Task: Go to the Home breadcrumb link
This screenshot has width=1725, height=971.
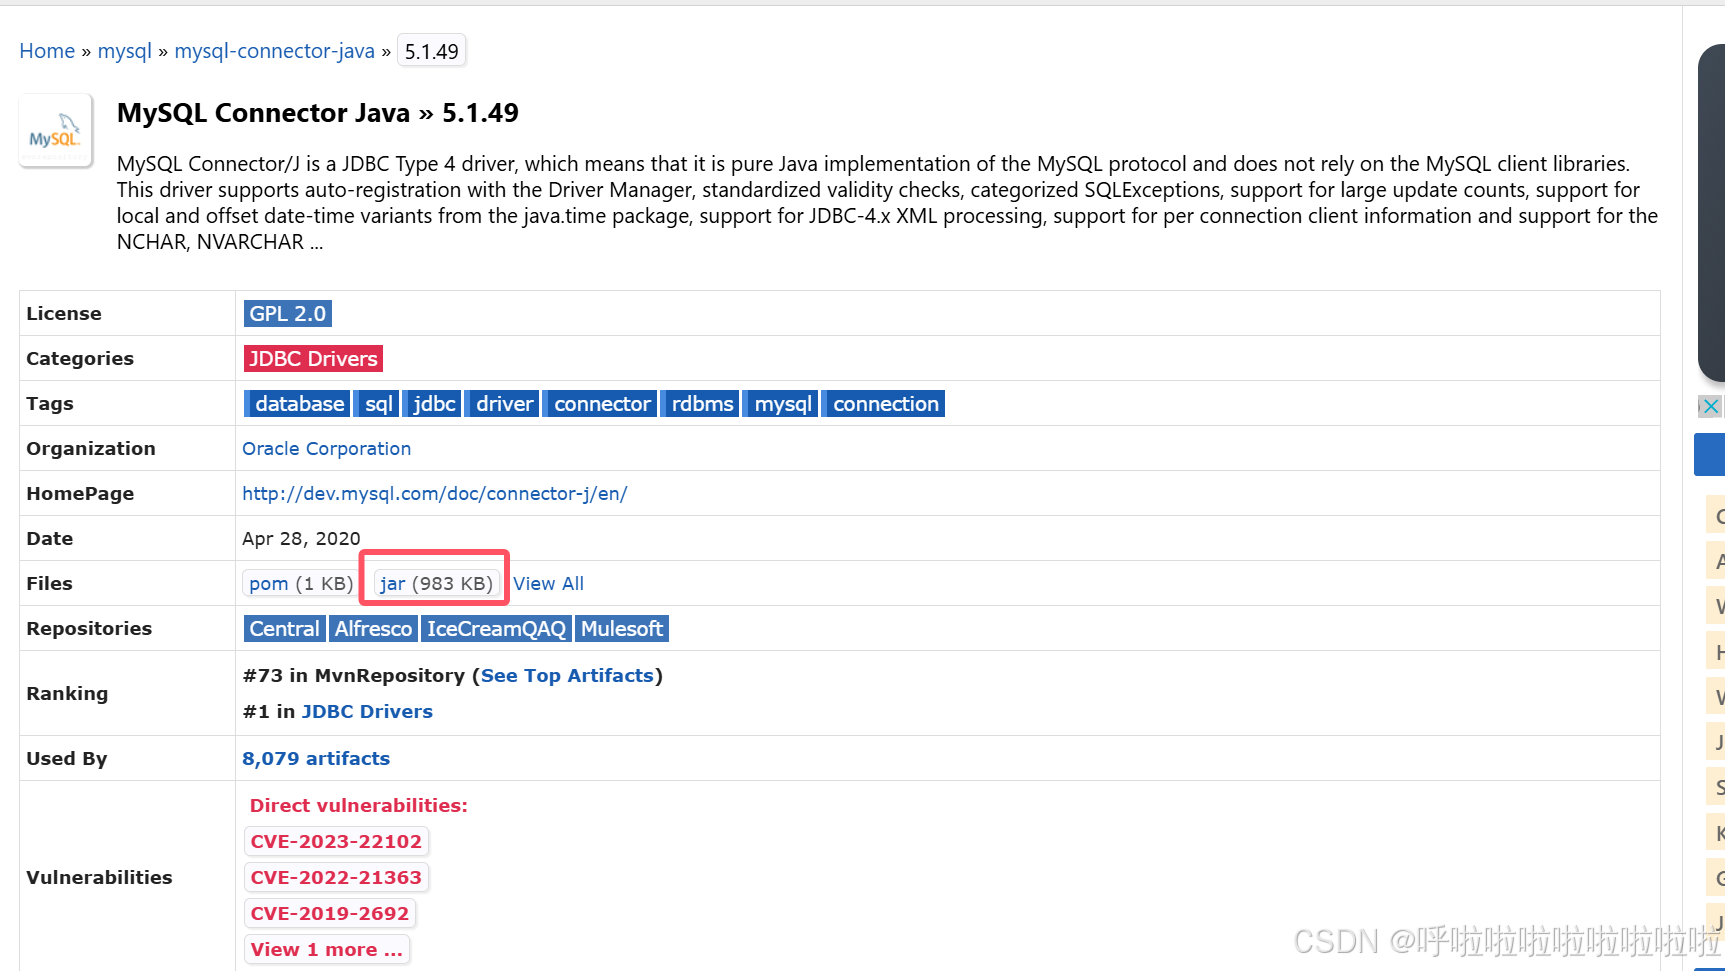Action: (47, 51)
